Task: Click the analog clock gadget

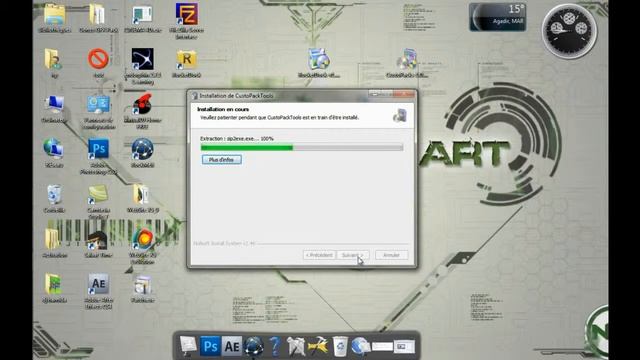Action: click(x=569, y=31)
